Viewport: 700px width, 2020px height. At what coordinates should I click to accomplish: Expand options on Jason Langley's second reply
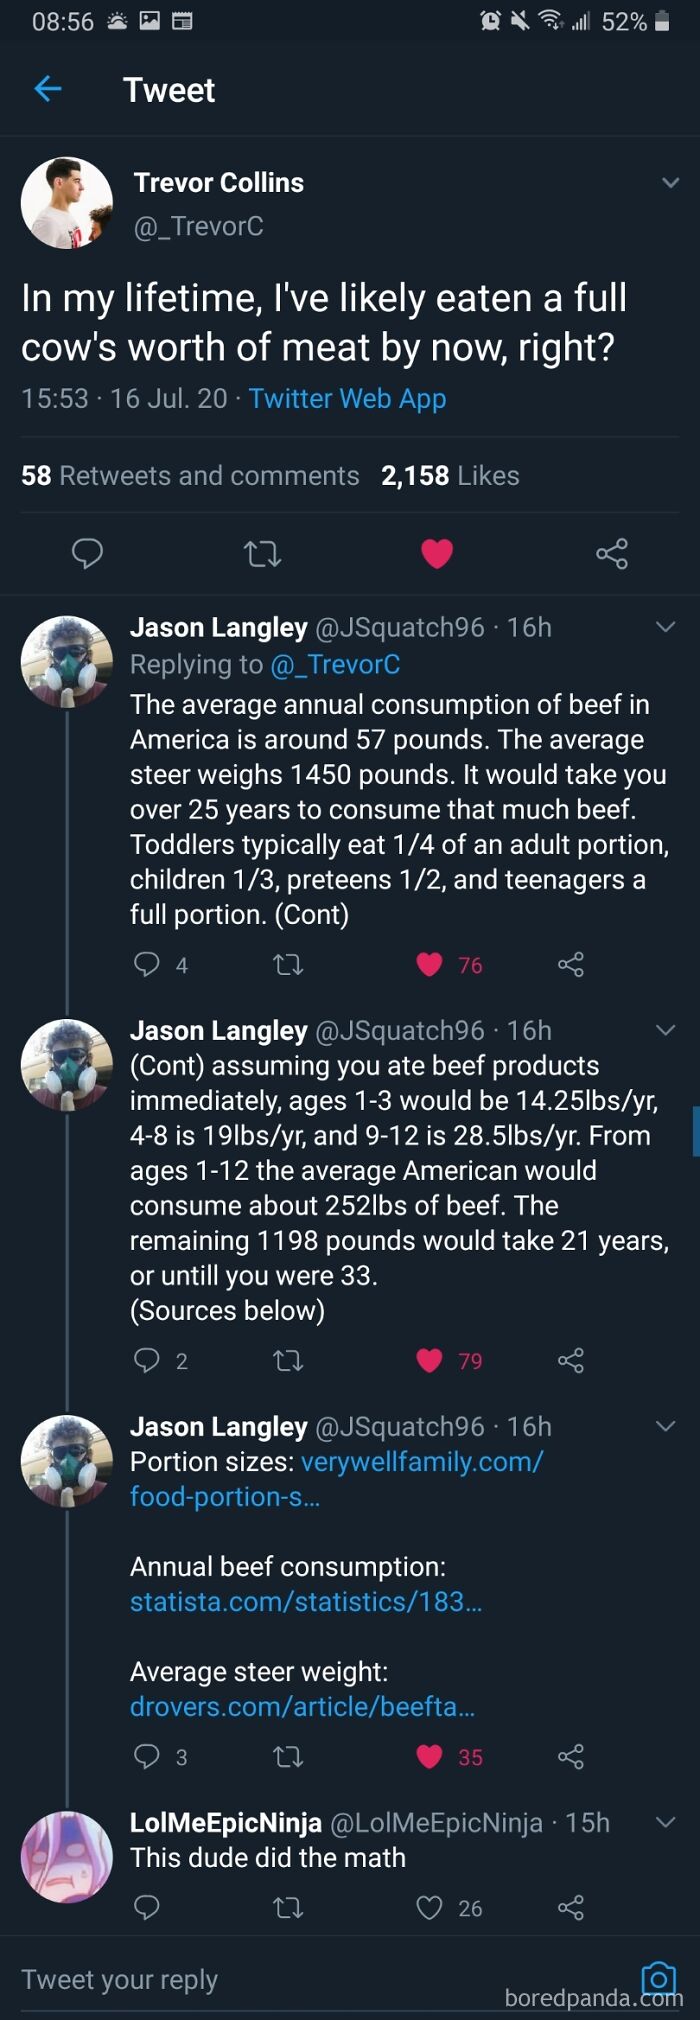coord(666,1030)
